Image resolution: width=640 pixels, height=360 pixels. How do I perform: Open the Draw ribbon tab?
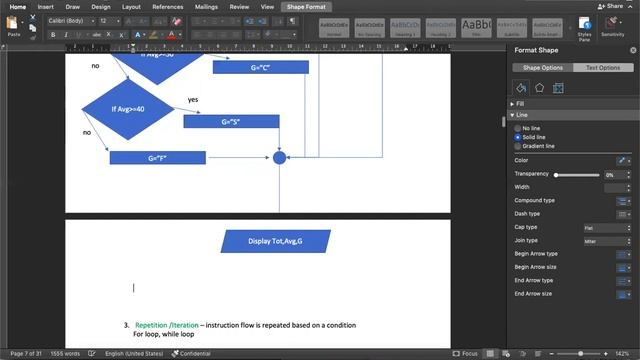point(73,7)
